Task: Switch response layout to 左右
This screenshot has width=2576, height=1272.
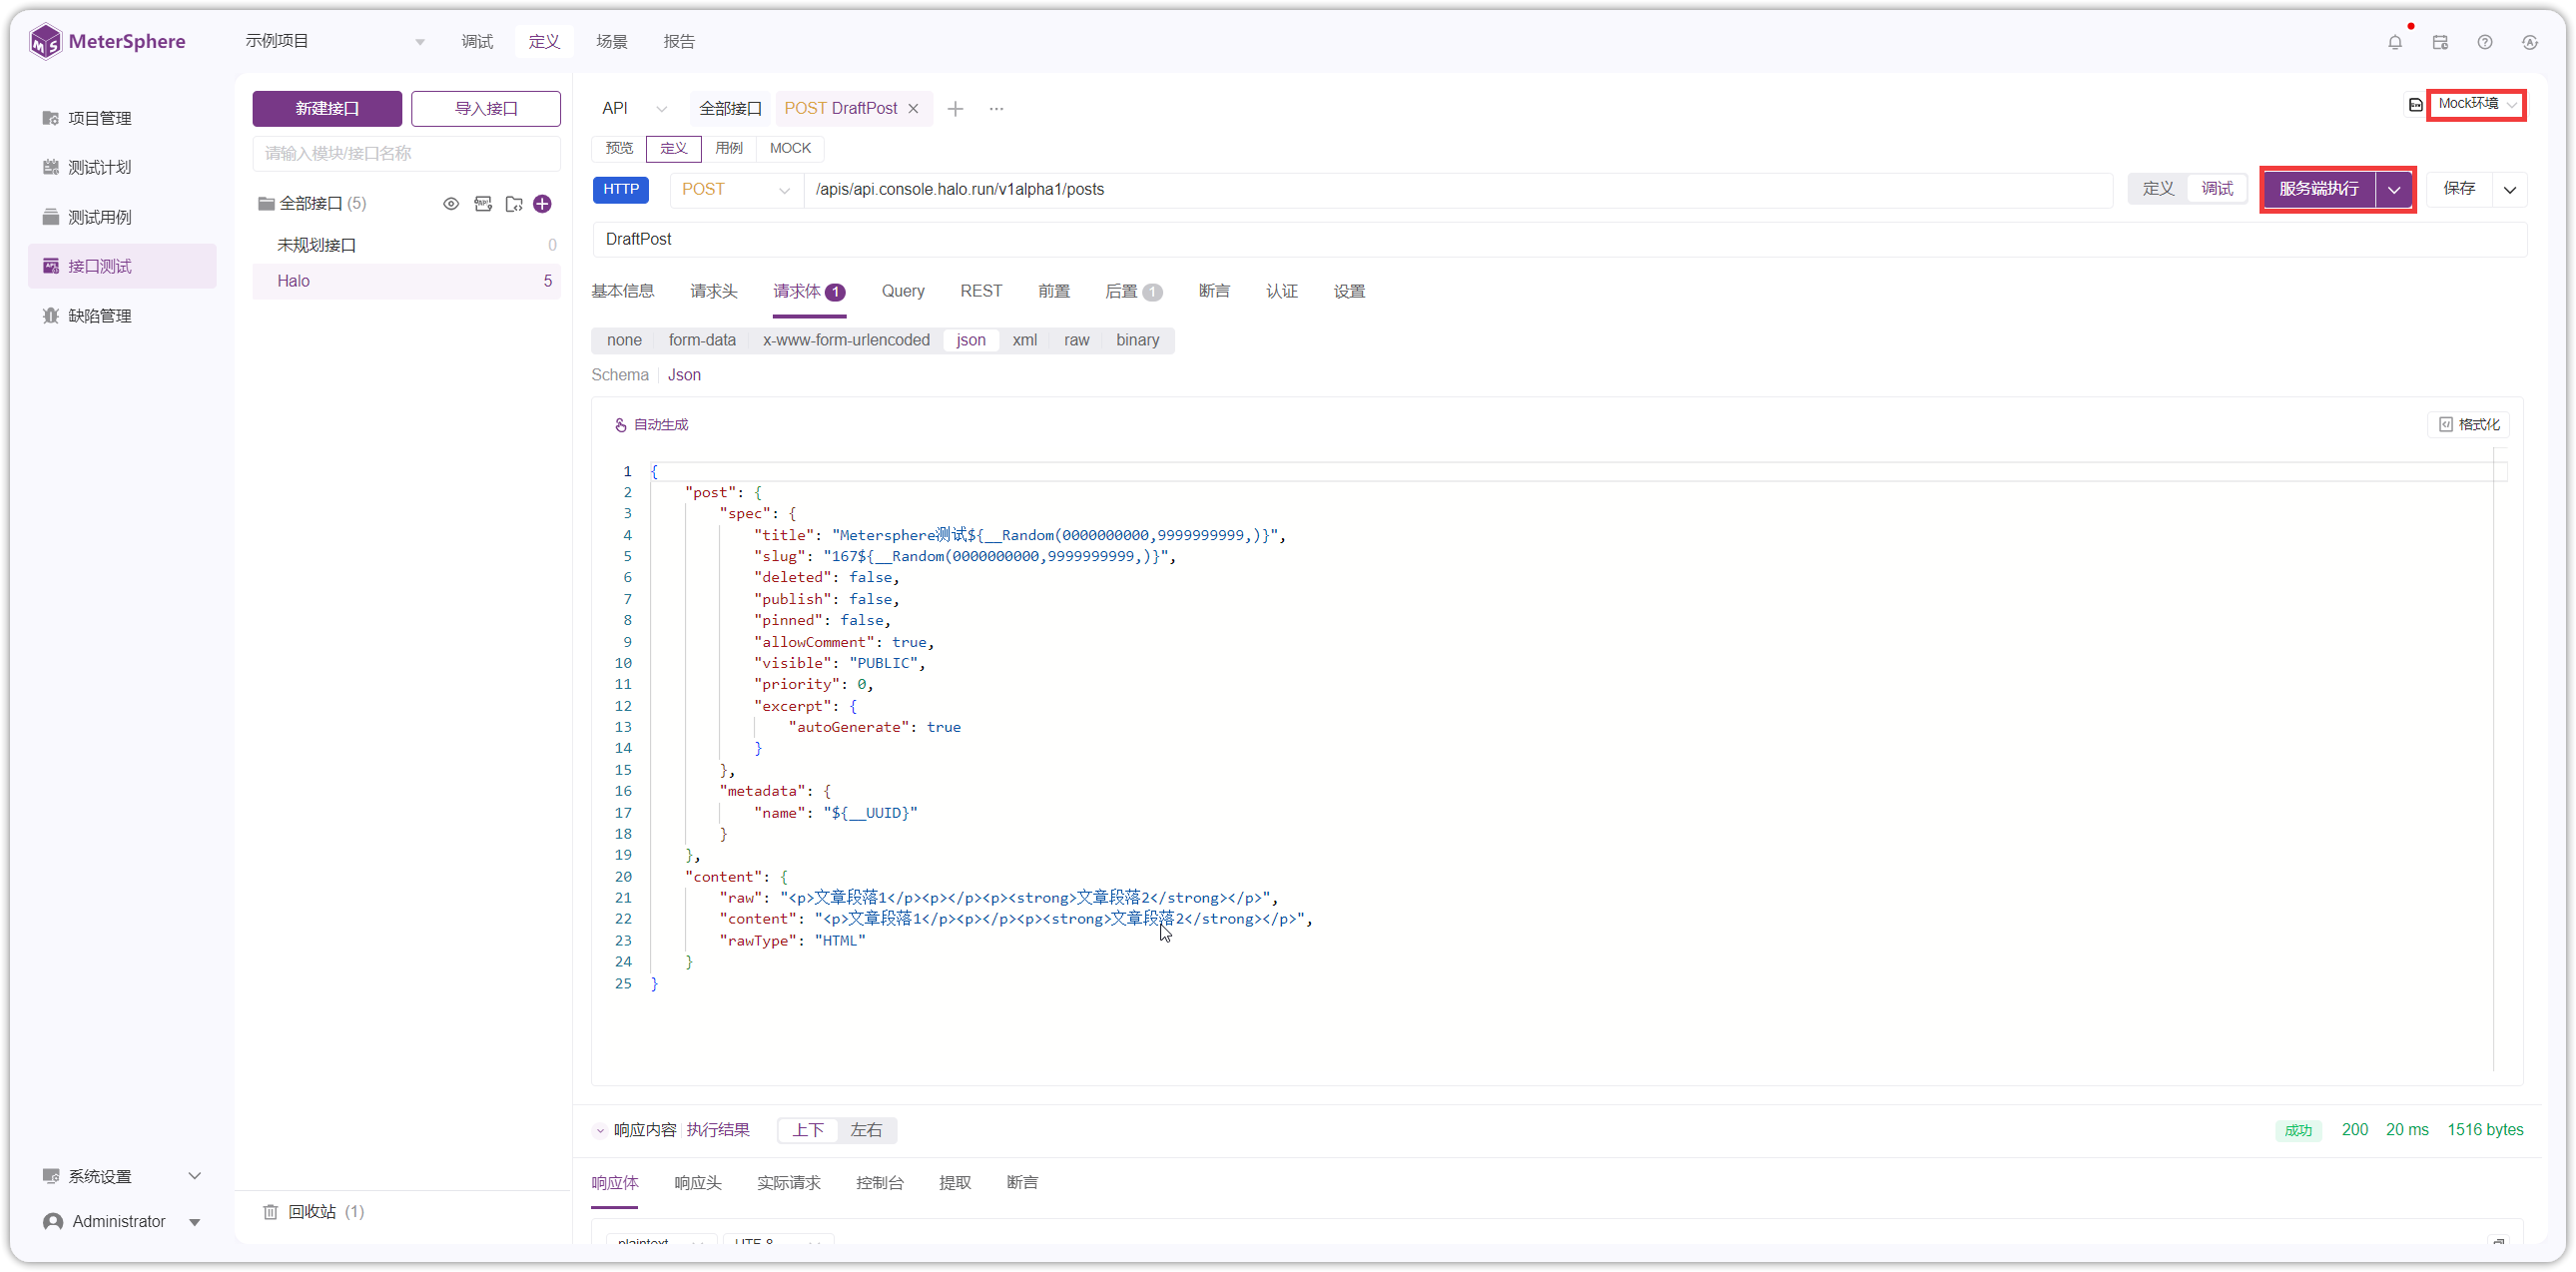Action: pos(866,1130)
